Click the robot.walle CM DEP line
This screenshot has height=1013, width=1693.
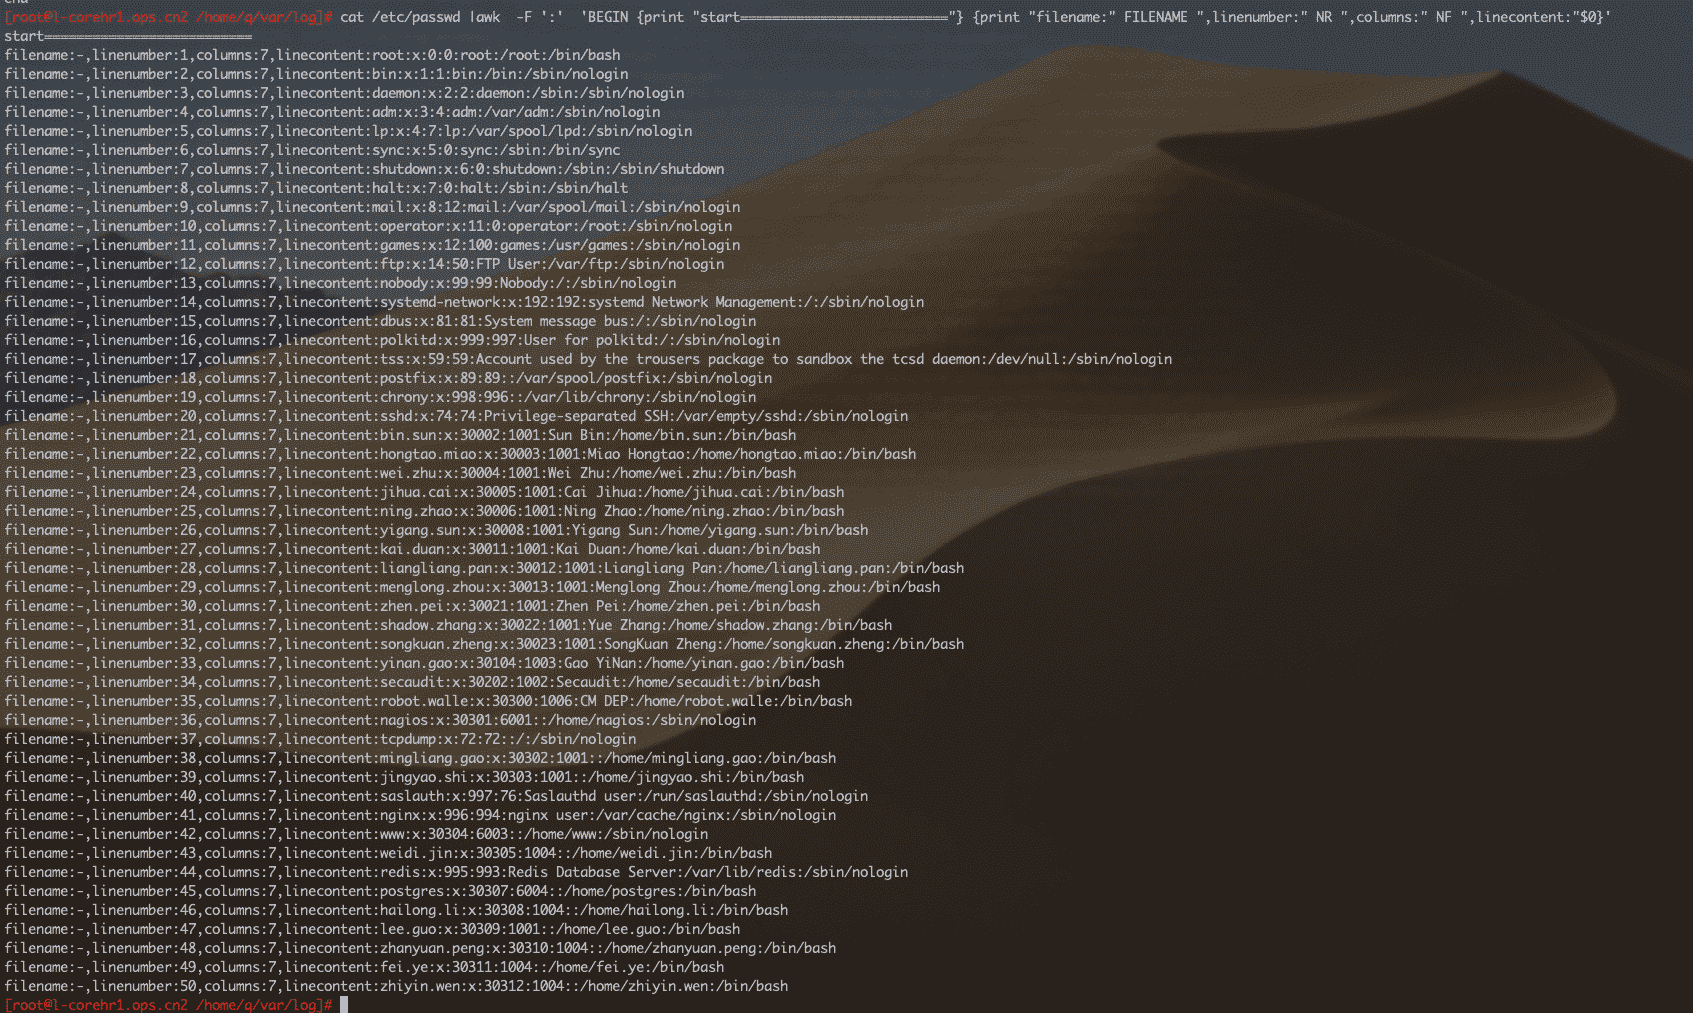tap(428, 701)
